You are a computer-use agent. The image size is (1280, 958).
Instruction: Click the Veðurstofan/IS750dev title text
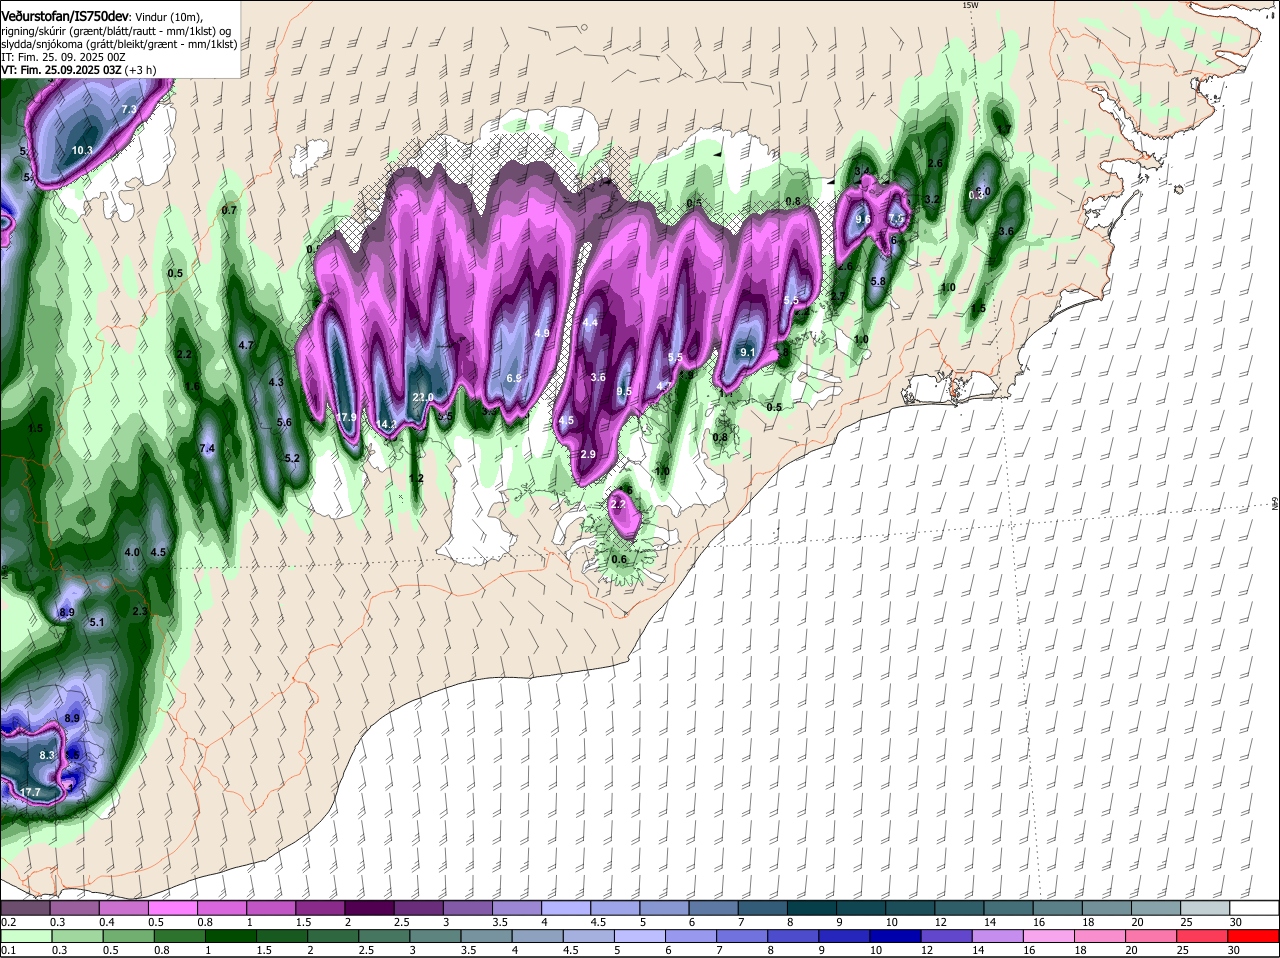(x=65, y=16)
